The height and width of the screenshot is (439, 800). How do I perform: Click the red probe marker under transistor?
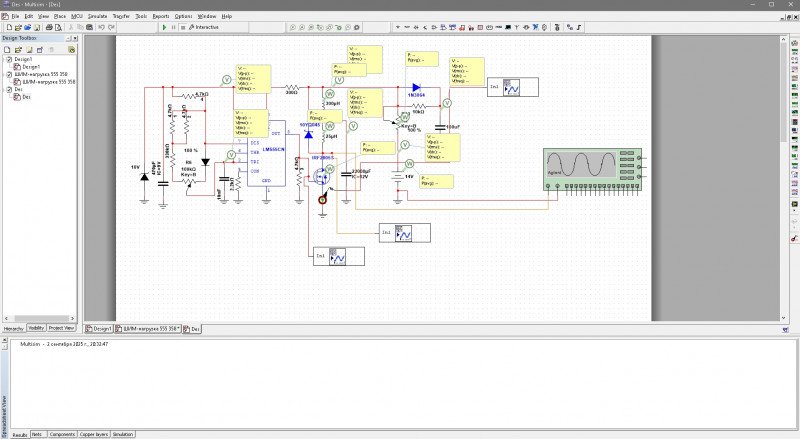322,200
